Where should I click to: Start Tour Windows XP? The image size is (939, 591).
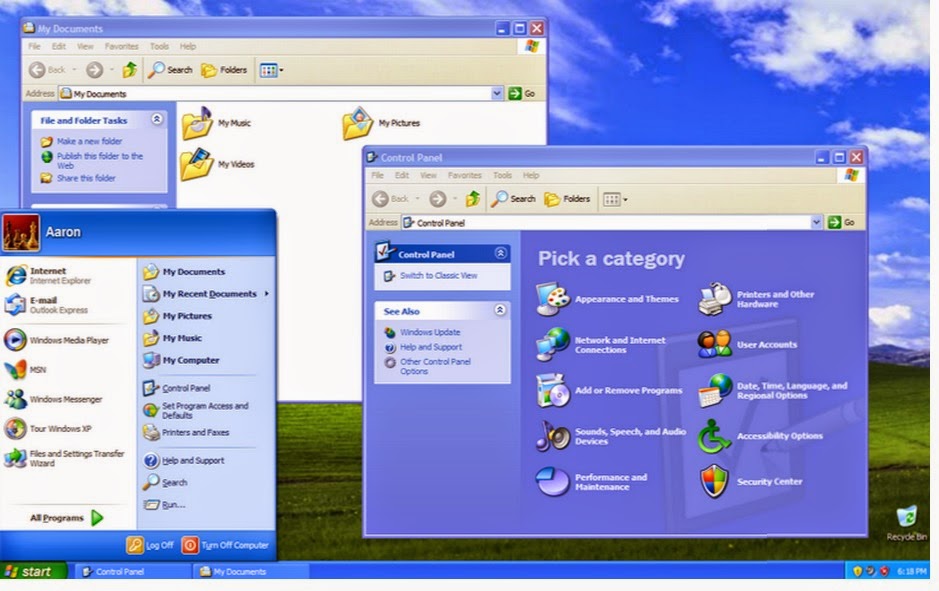(x=48, y=429)
